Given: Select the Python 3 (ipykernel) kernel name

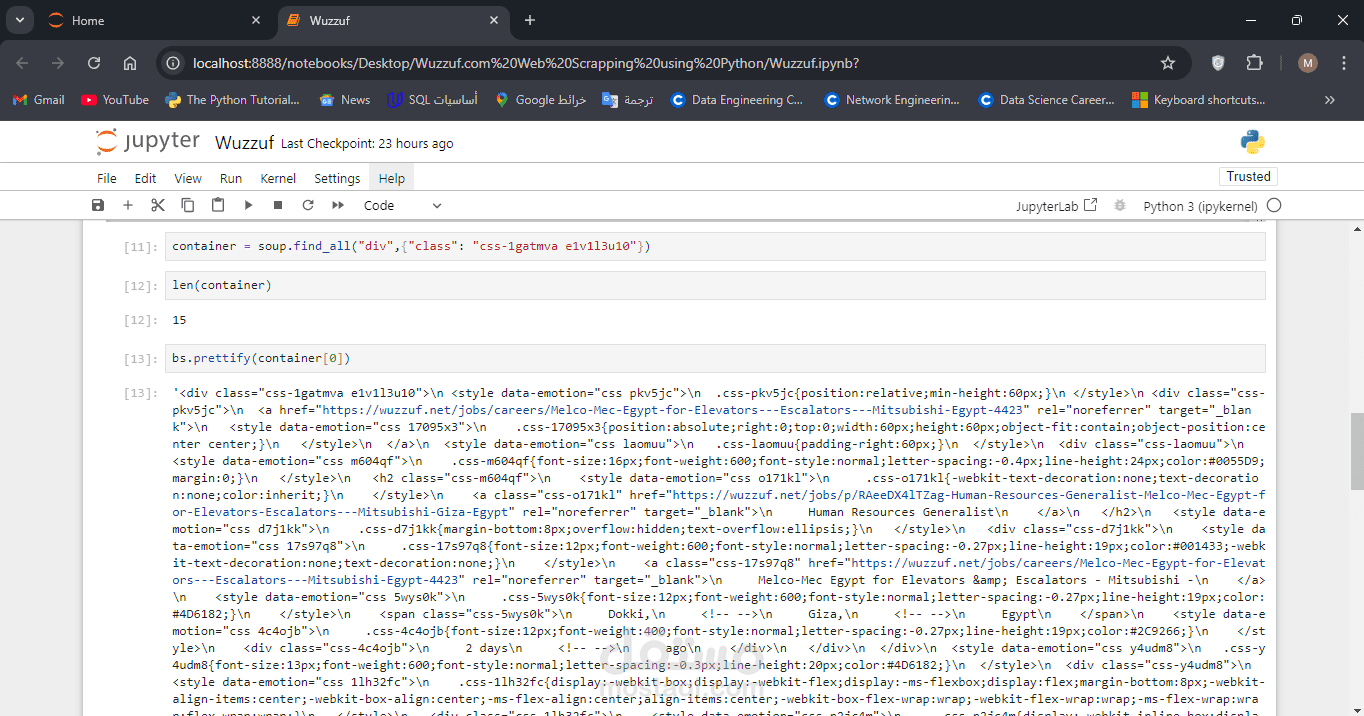Looking at the screenshot, I should point(1200,206).
